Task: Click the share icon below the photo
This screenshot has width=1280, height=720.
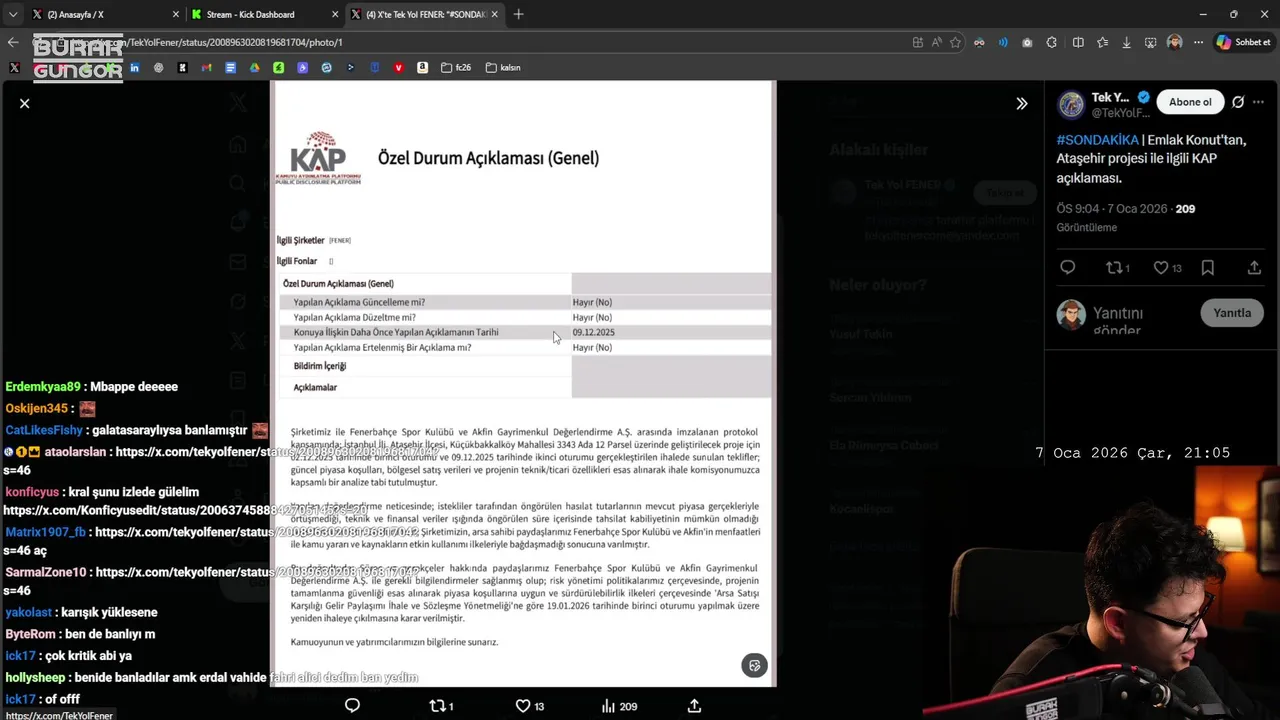Action: [694, 706]
